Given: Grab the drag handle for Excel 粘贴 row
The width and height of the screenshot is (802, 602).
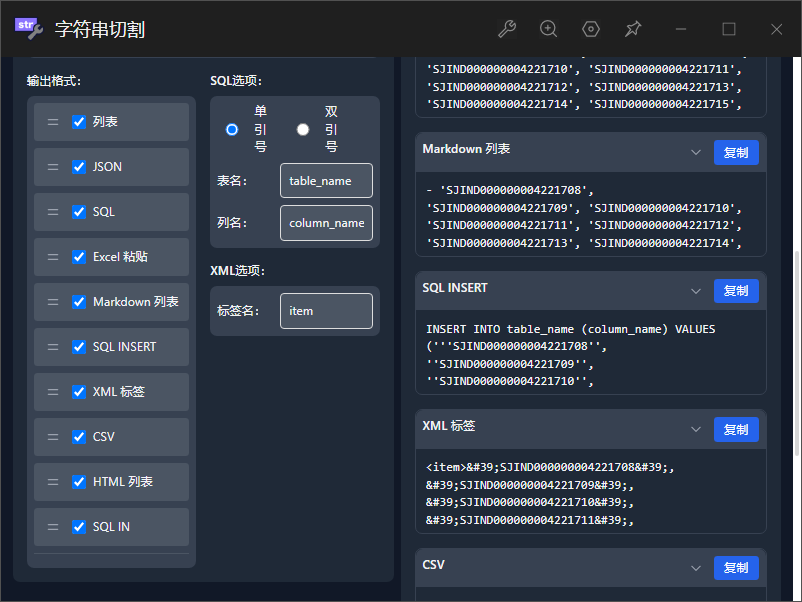Looking at the screenshot, I should click(53, 257).
